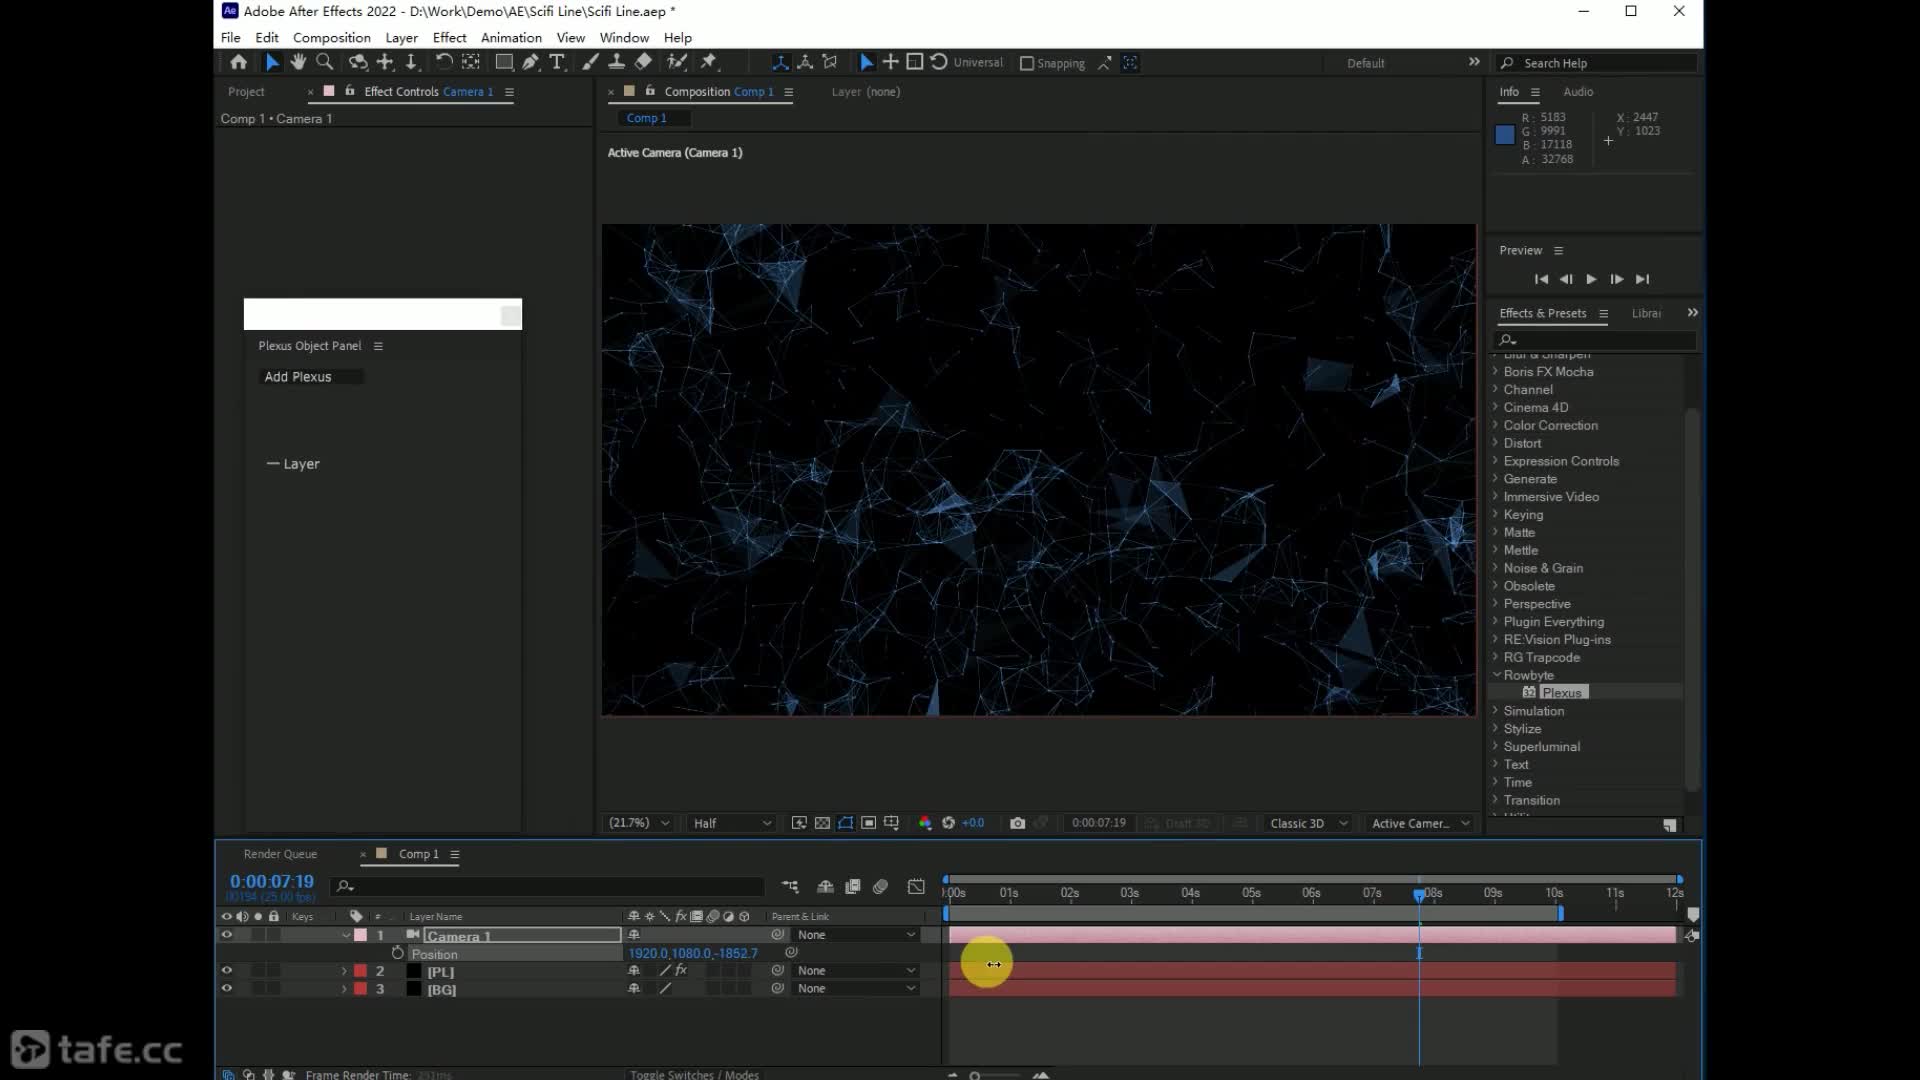
Task: Open composition mini-flowchart in timeline
Action: [790, 886]
